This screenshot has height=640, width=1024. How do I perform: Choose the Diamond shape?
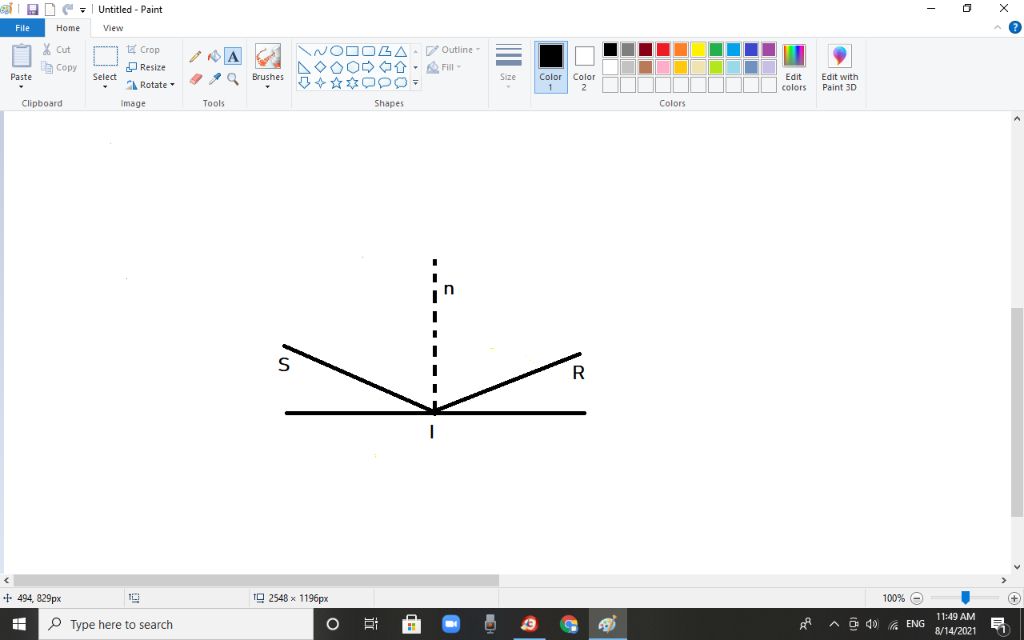(320, 67)
